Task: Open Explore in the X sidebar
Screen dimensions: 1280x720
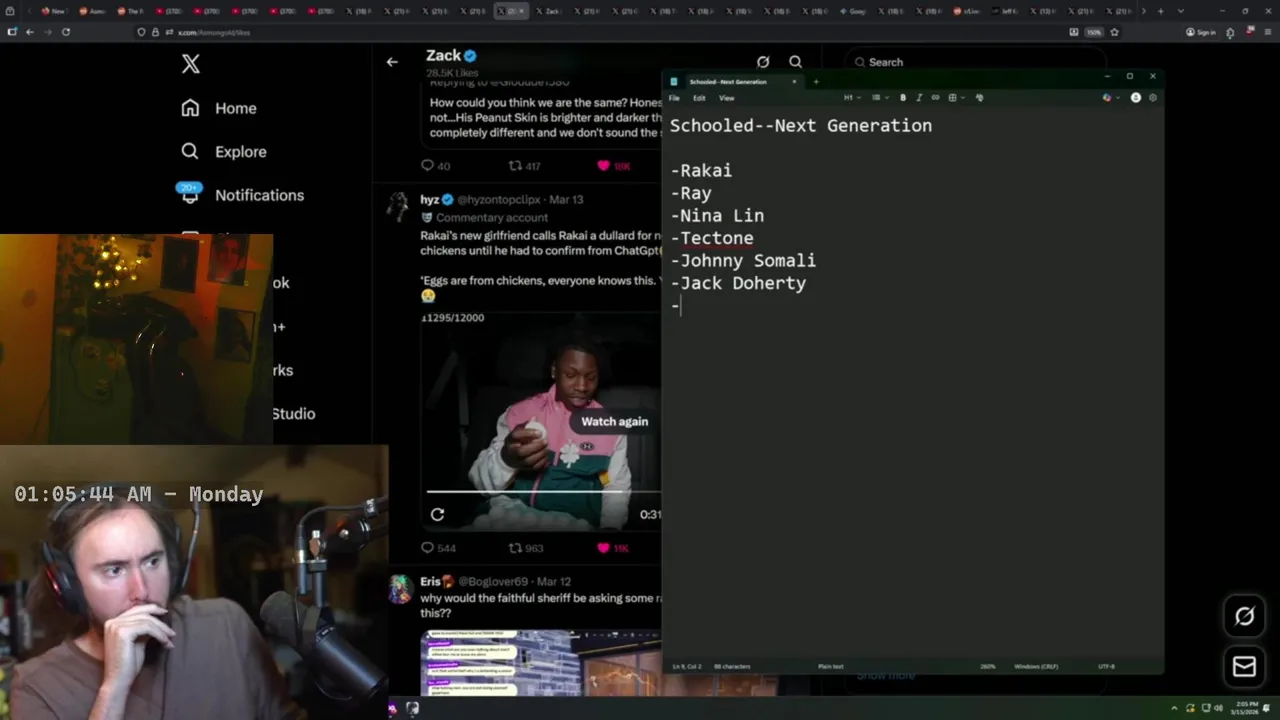Action: click(x=224, y=152)
